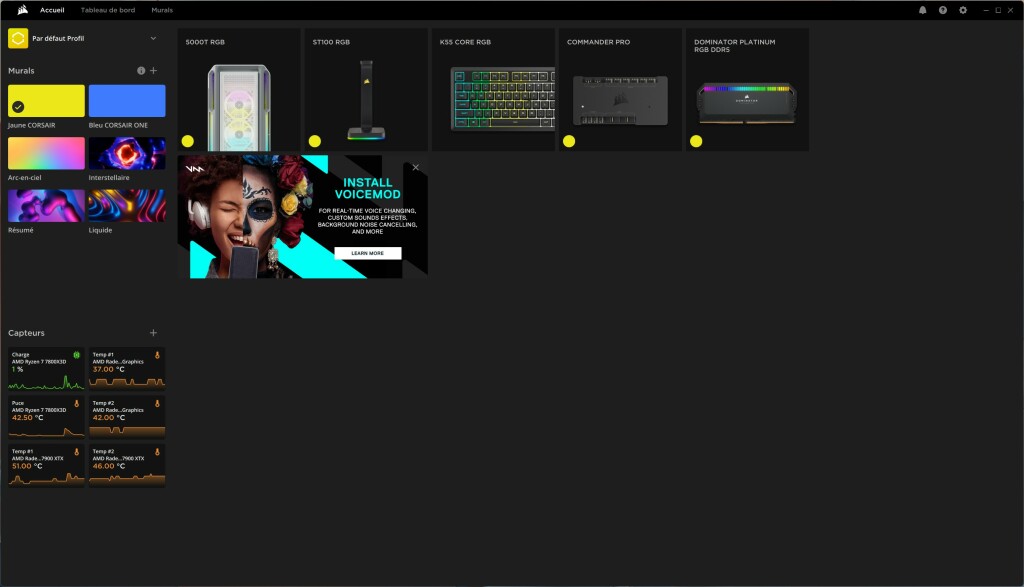
Task: Toggle the yellow dot on Commander Pro card
Action: (x=569, y=141)
